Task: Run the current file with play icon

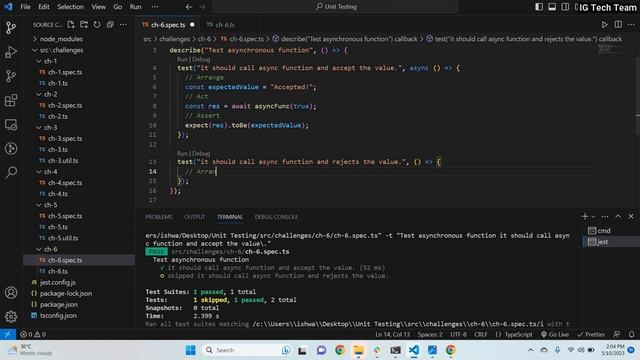Action: [604, 24]
